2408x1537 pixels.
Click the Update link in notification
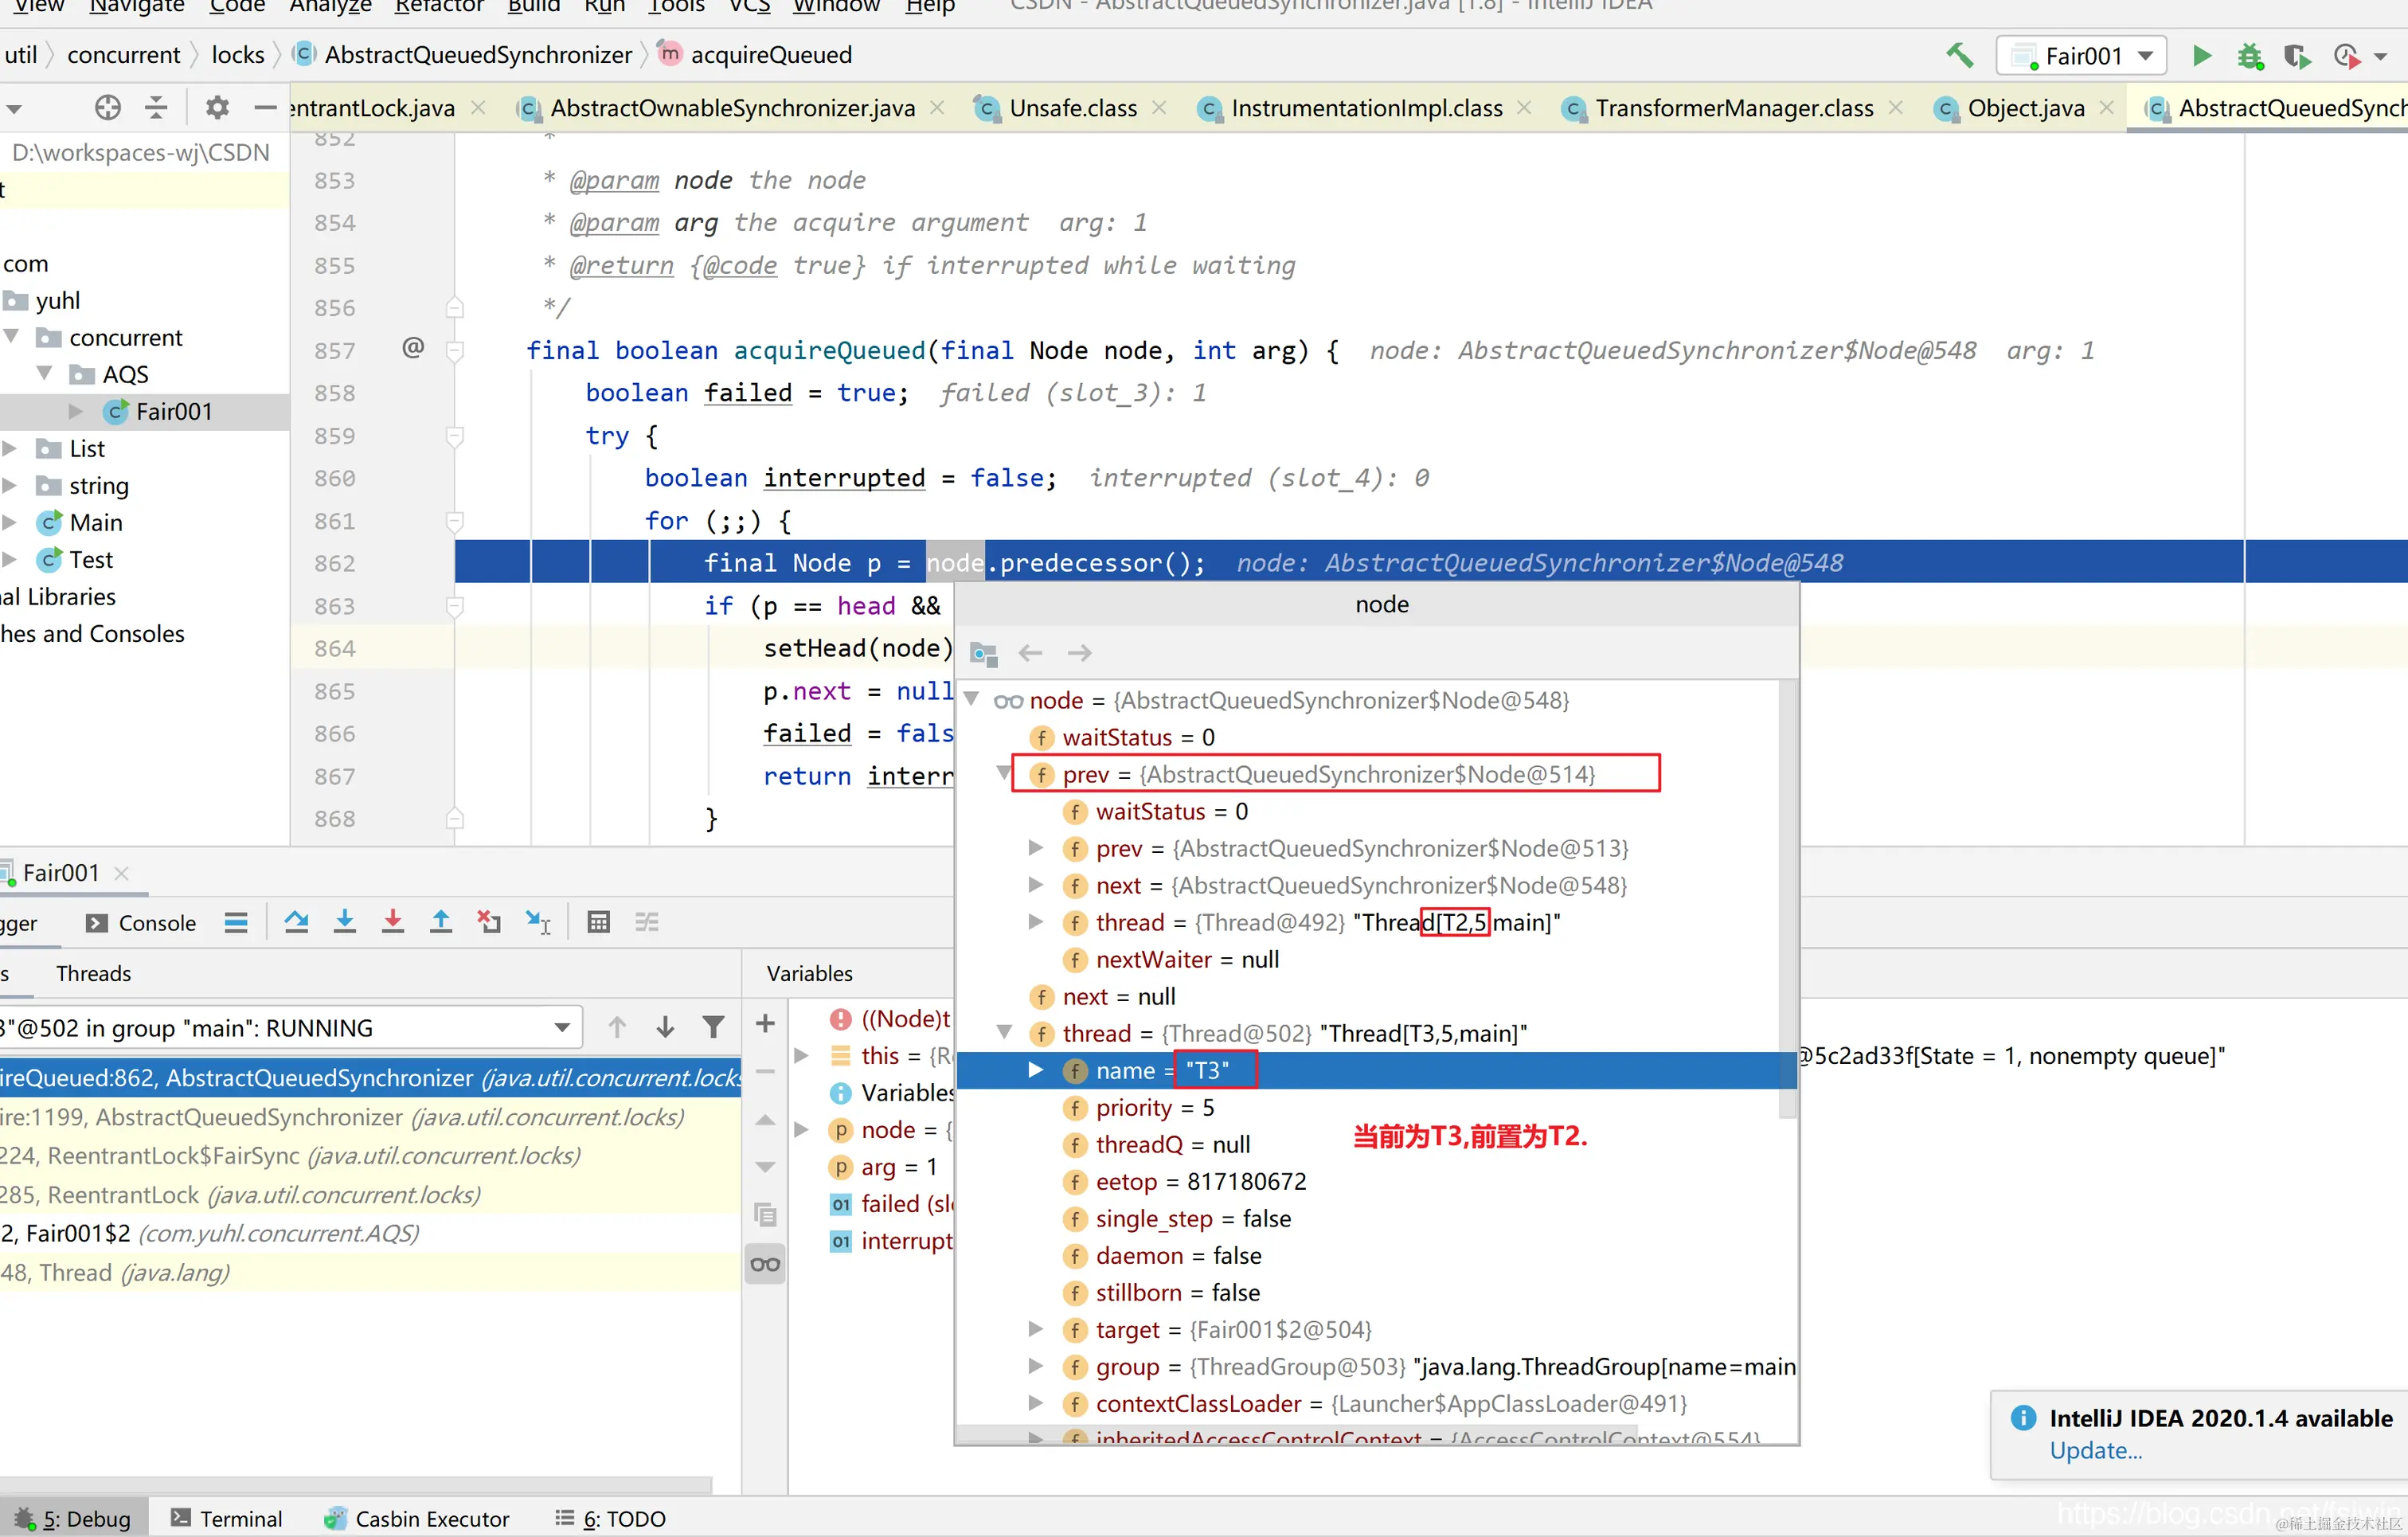(2095, 1450)
